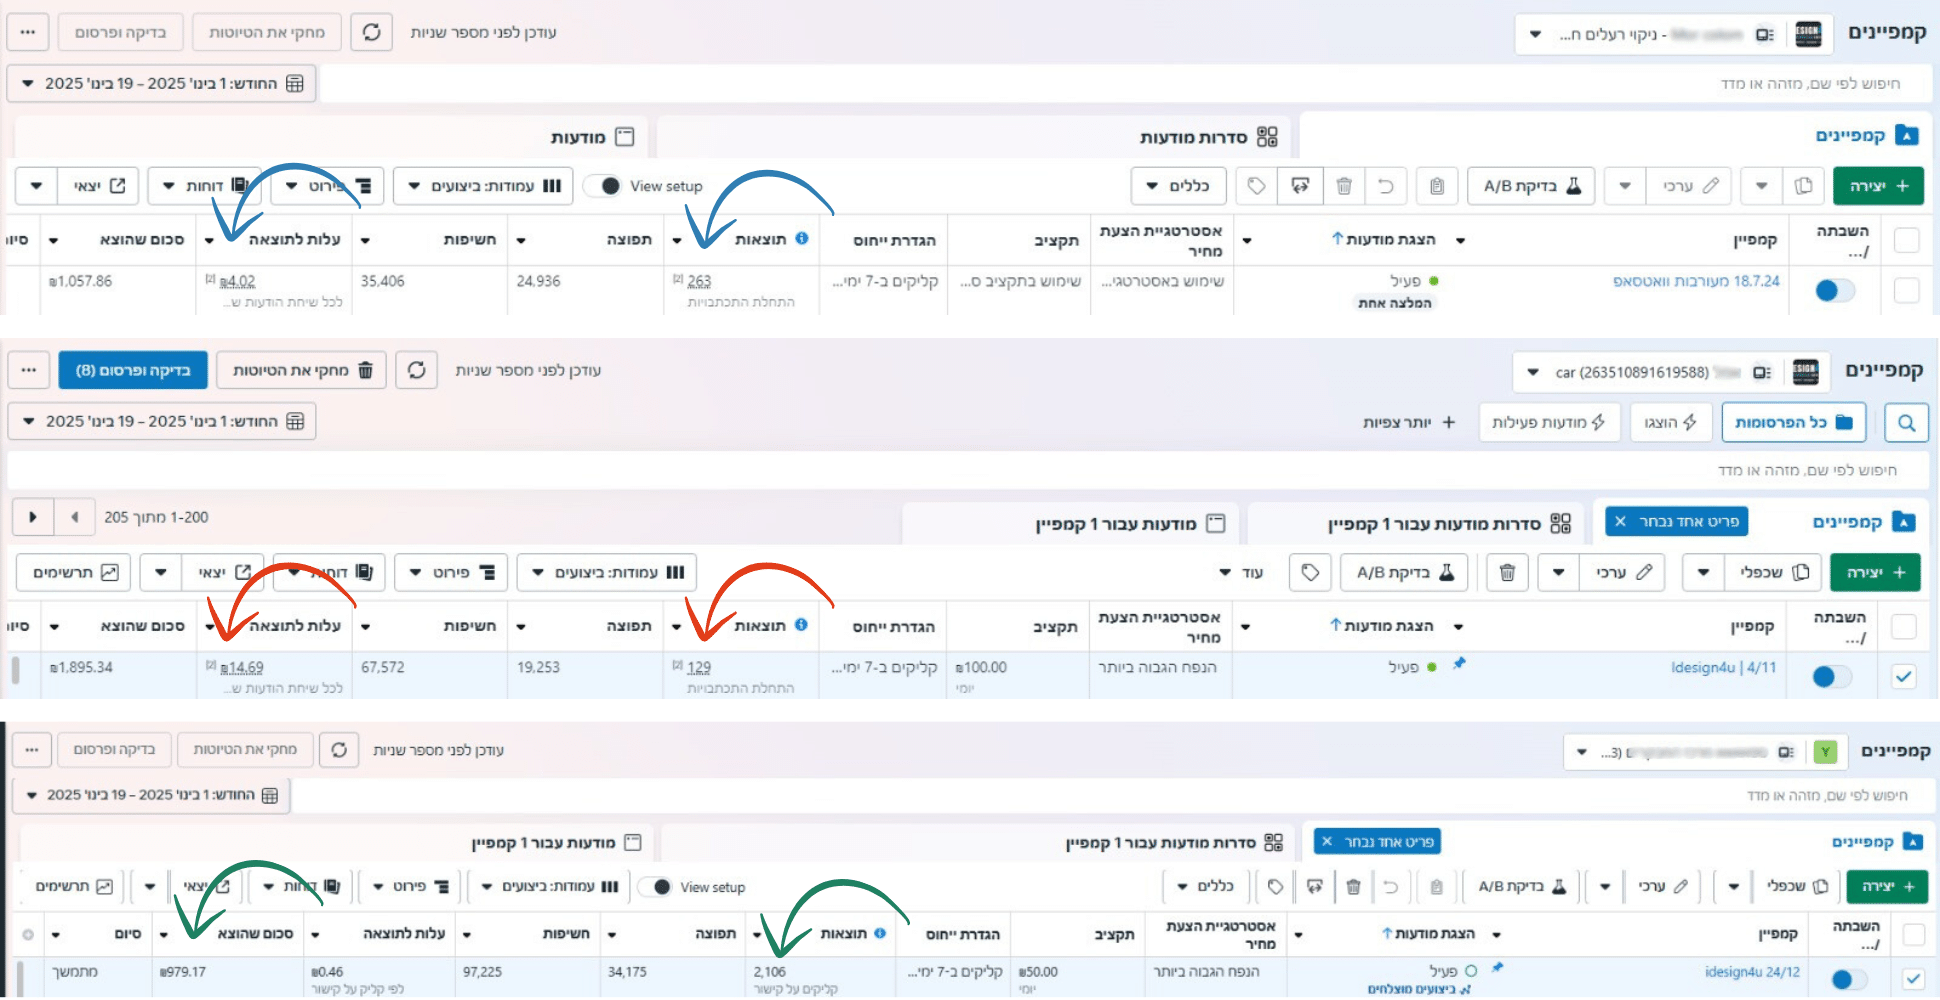Click the plus icon of יותר מציפים filter
This screenshot has width=1940, height=1000.
pos(1449,422)
